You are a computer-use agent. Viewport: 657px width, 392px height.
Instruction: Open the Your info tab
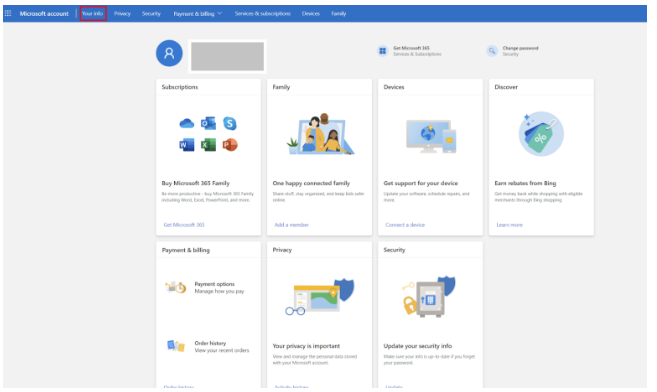[x=93, y=13]
